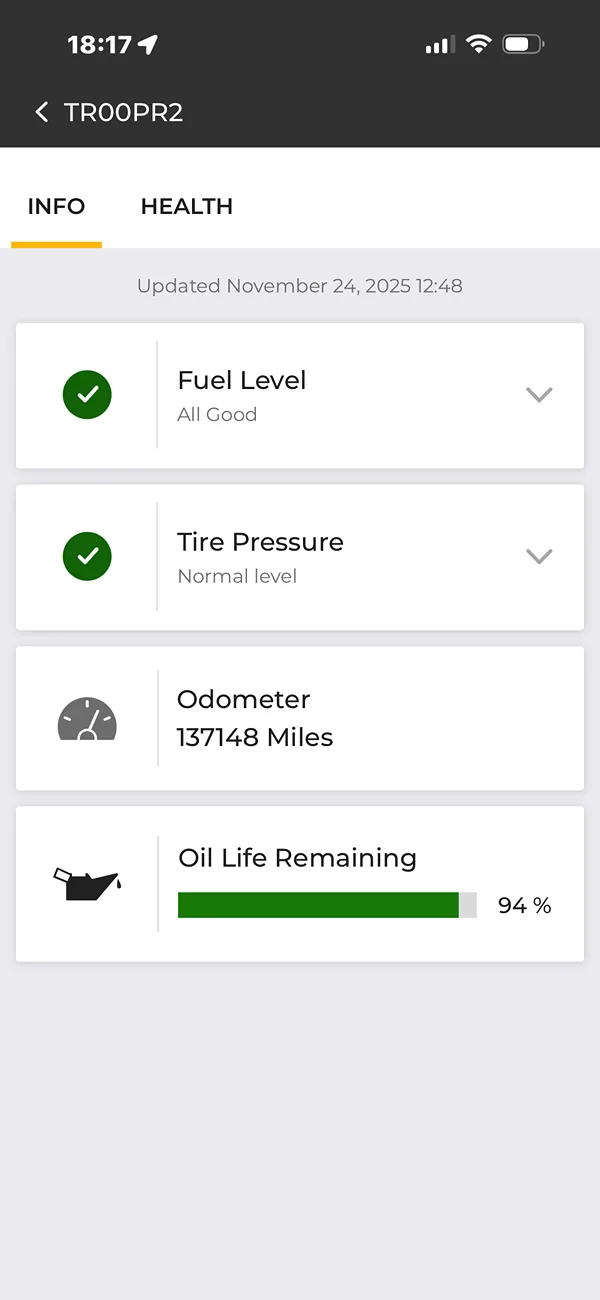Screen dimensions: 600x1300
Task: Select the INFO tab
Action: click(56, 206)
